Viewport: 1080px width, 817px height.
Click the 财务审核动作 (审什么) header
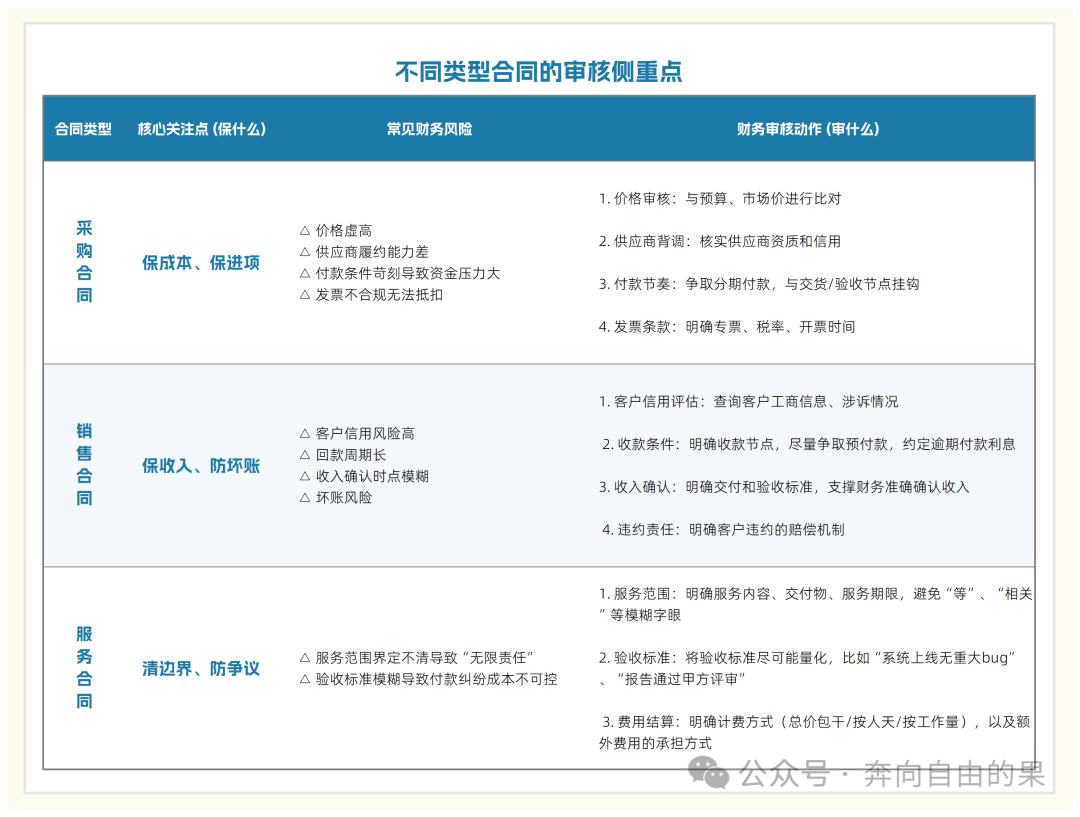[x=808, y=129]
